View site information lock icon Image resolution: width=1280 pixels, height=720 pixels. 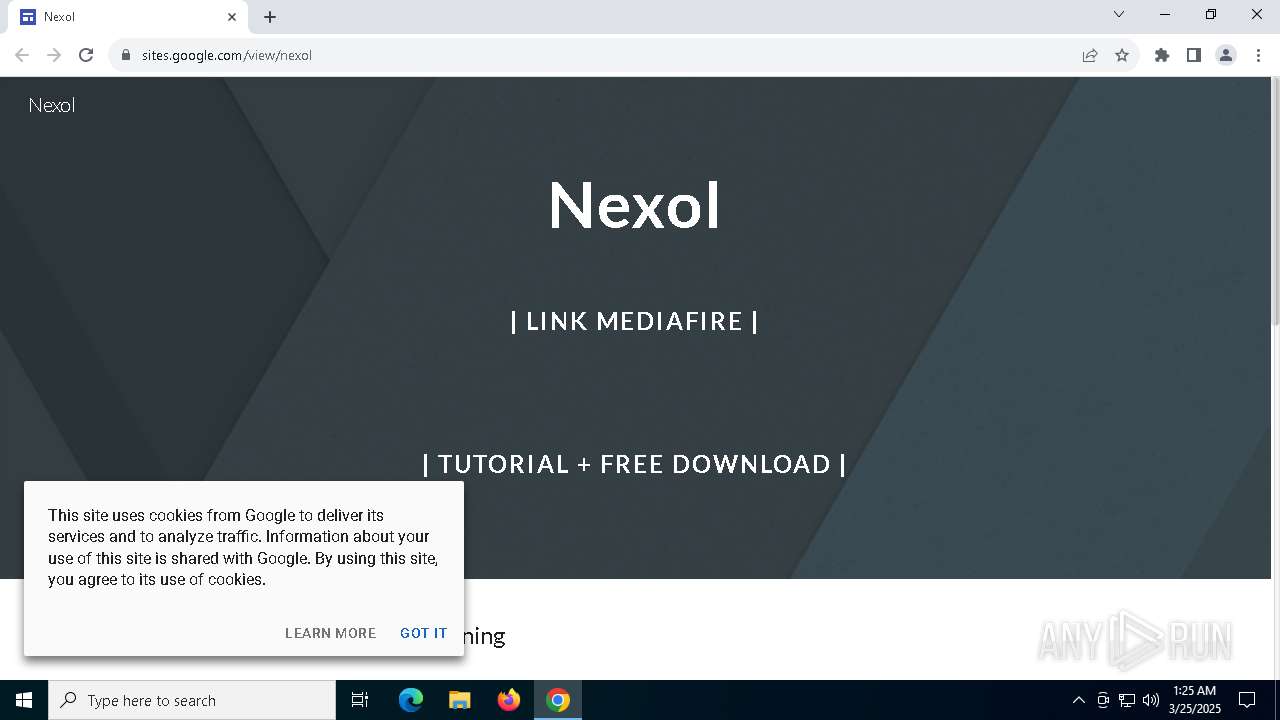pyautogui.click(x=126, y=55)
